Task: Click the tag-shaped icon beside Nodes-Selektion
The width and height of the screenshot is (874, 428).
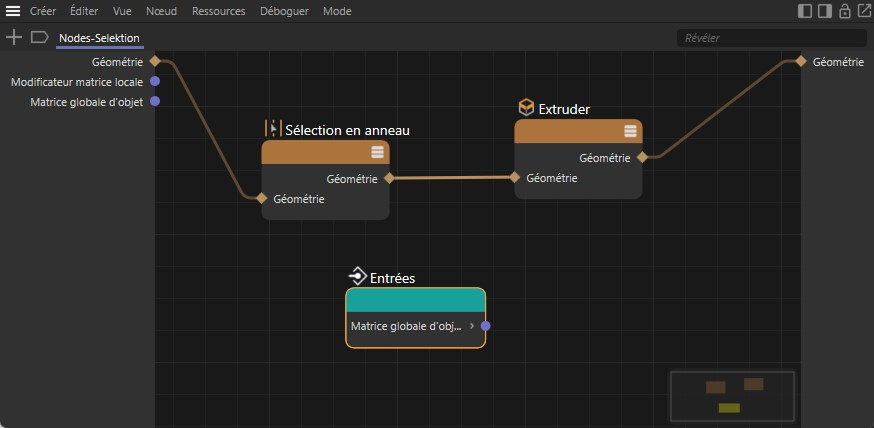Action: coord(40,37)
